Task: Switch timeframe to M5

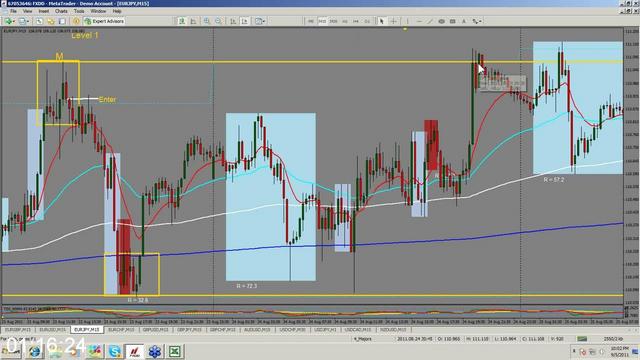Action: tap(311, 21)
